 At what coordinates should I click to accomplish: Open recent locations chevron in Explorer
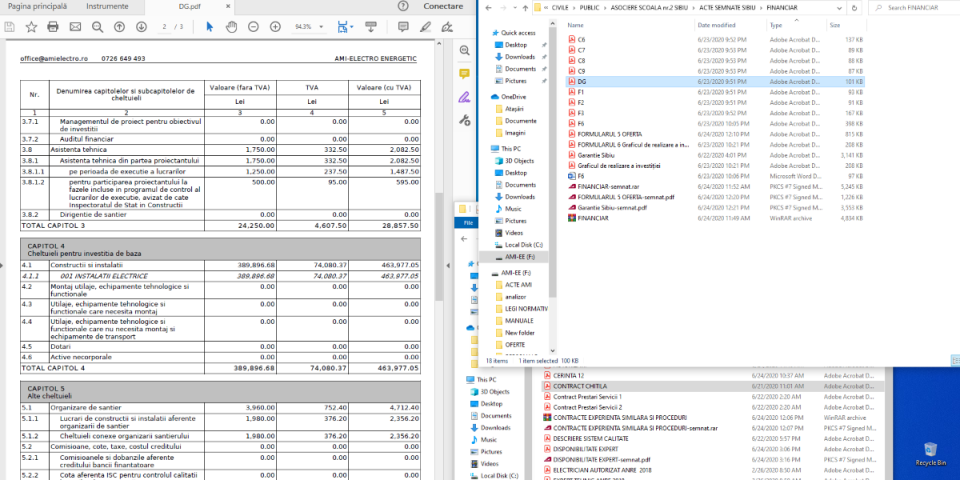point(515,8)
